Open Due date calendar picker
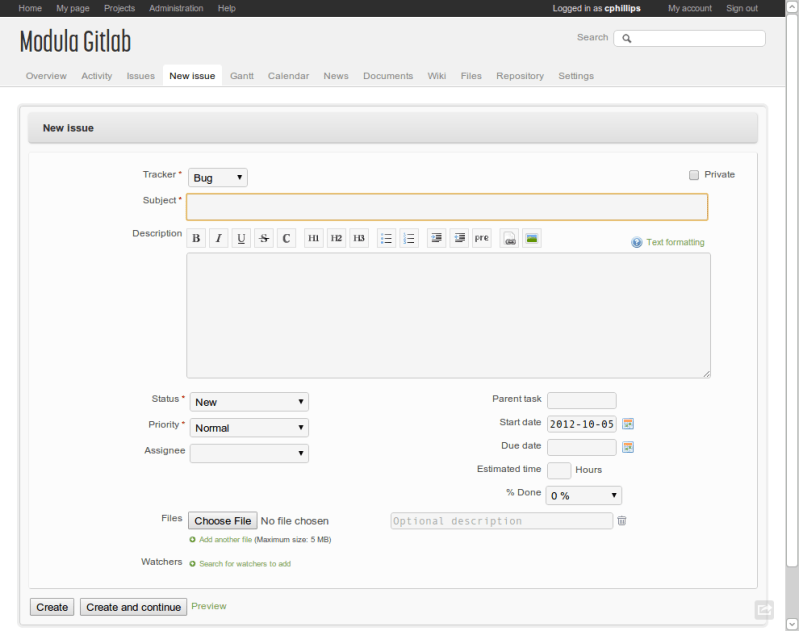The height and width of the screenshot is (631, 799). click(628, 447)
